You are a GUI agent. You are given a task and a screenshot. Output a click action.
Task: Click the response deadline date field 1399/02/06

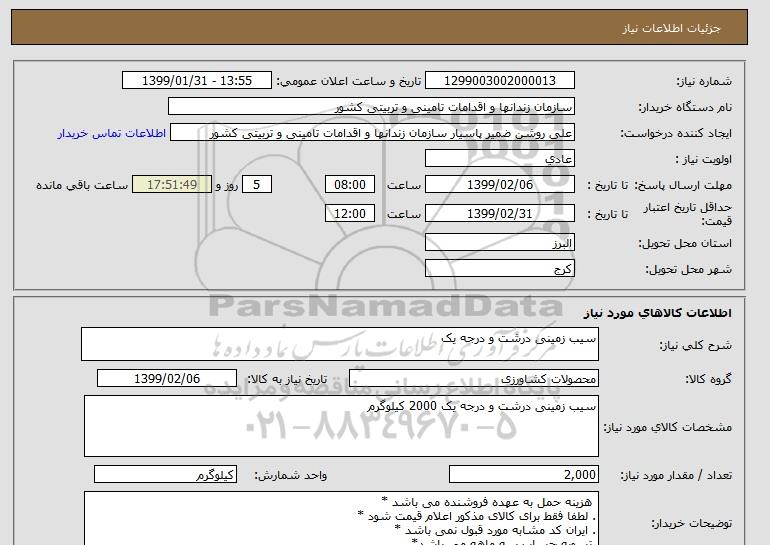tap(499, 185)
